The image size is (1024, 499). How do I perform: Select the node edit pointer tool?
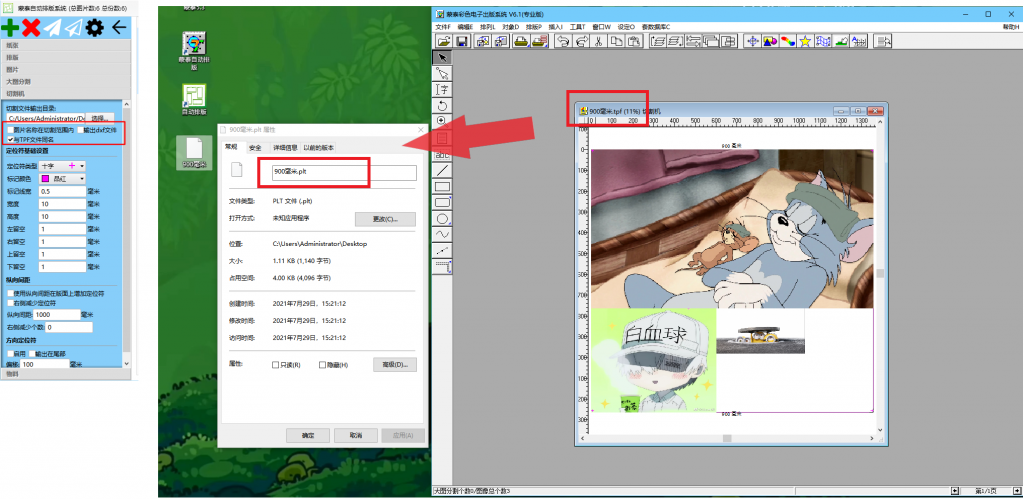click(443, 73)
